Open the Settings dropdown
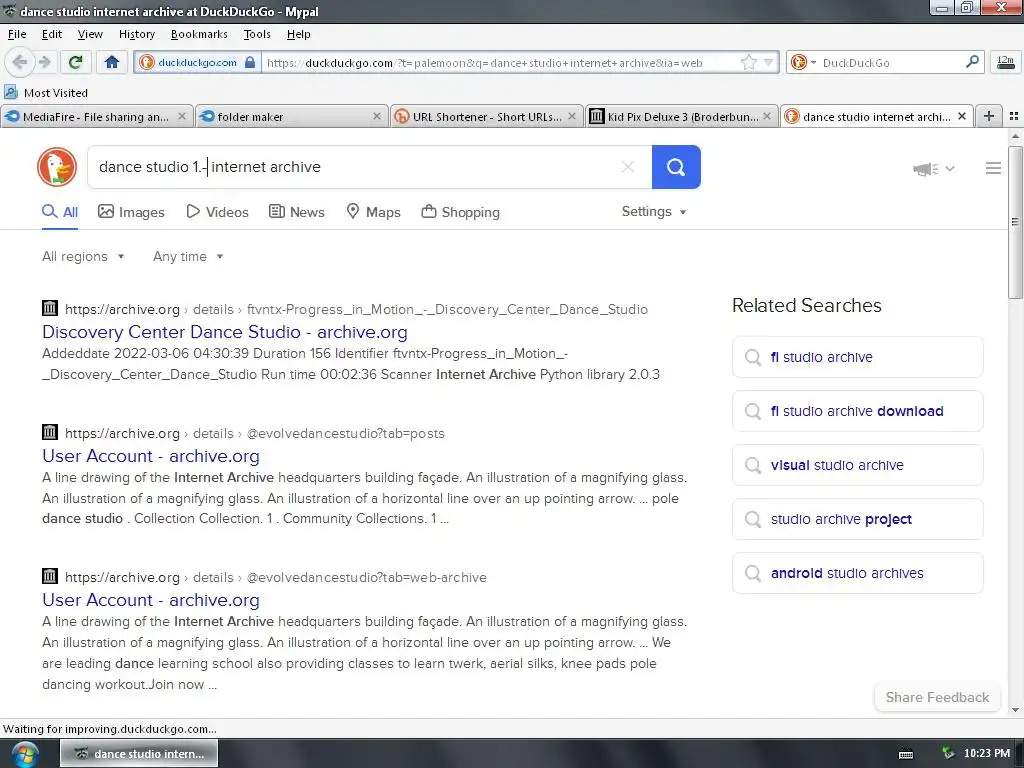Image resolution: width=1024 pixels, height=768 pixels. point(654,212)
